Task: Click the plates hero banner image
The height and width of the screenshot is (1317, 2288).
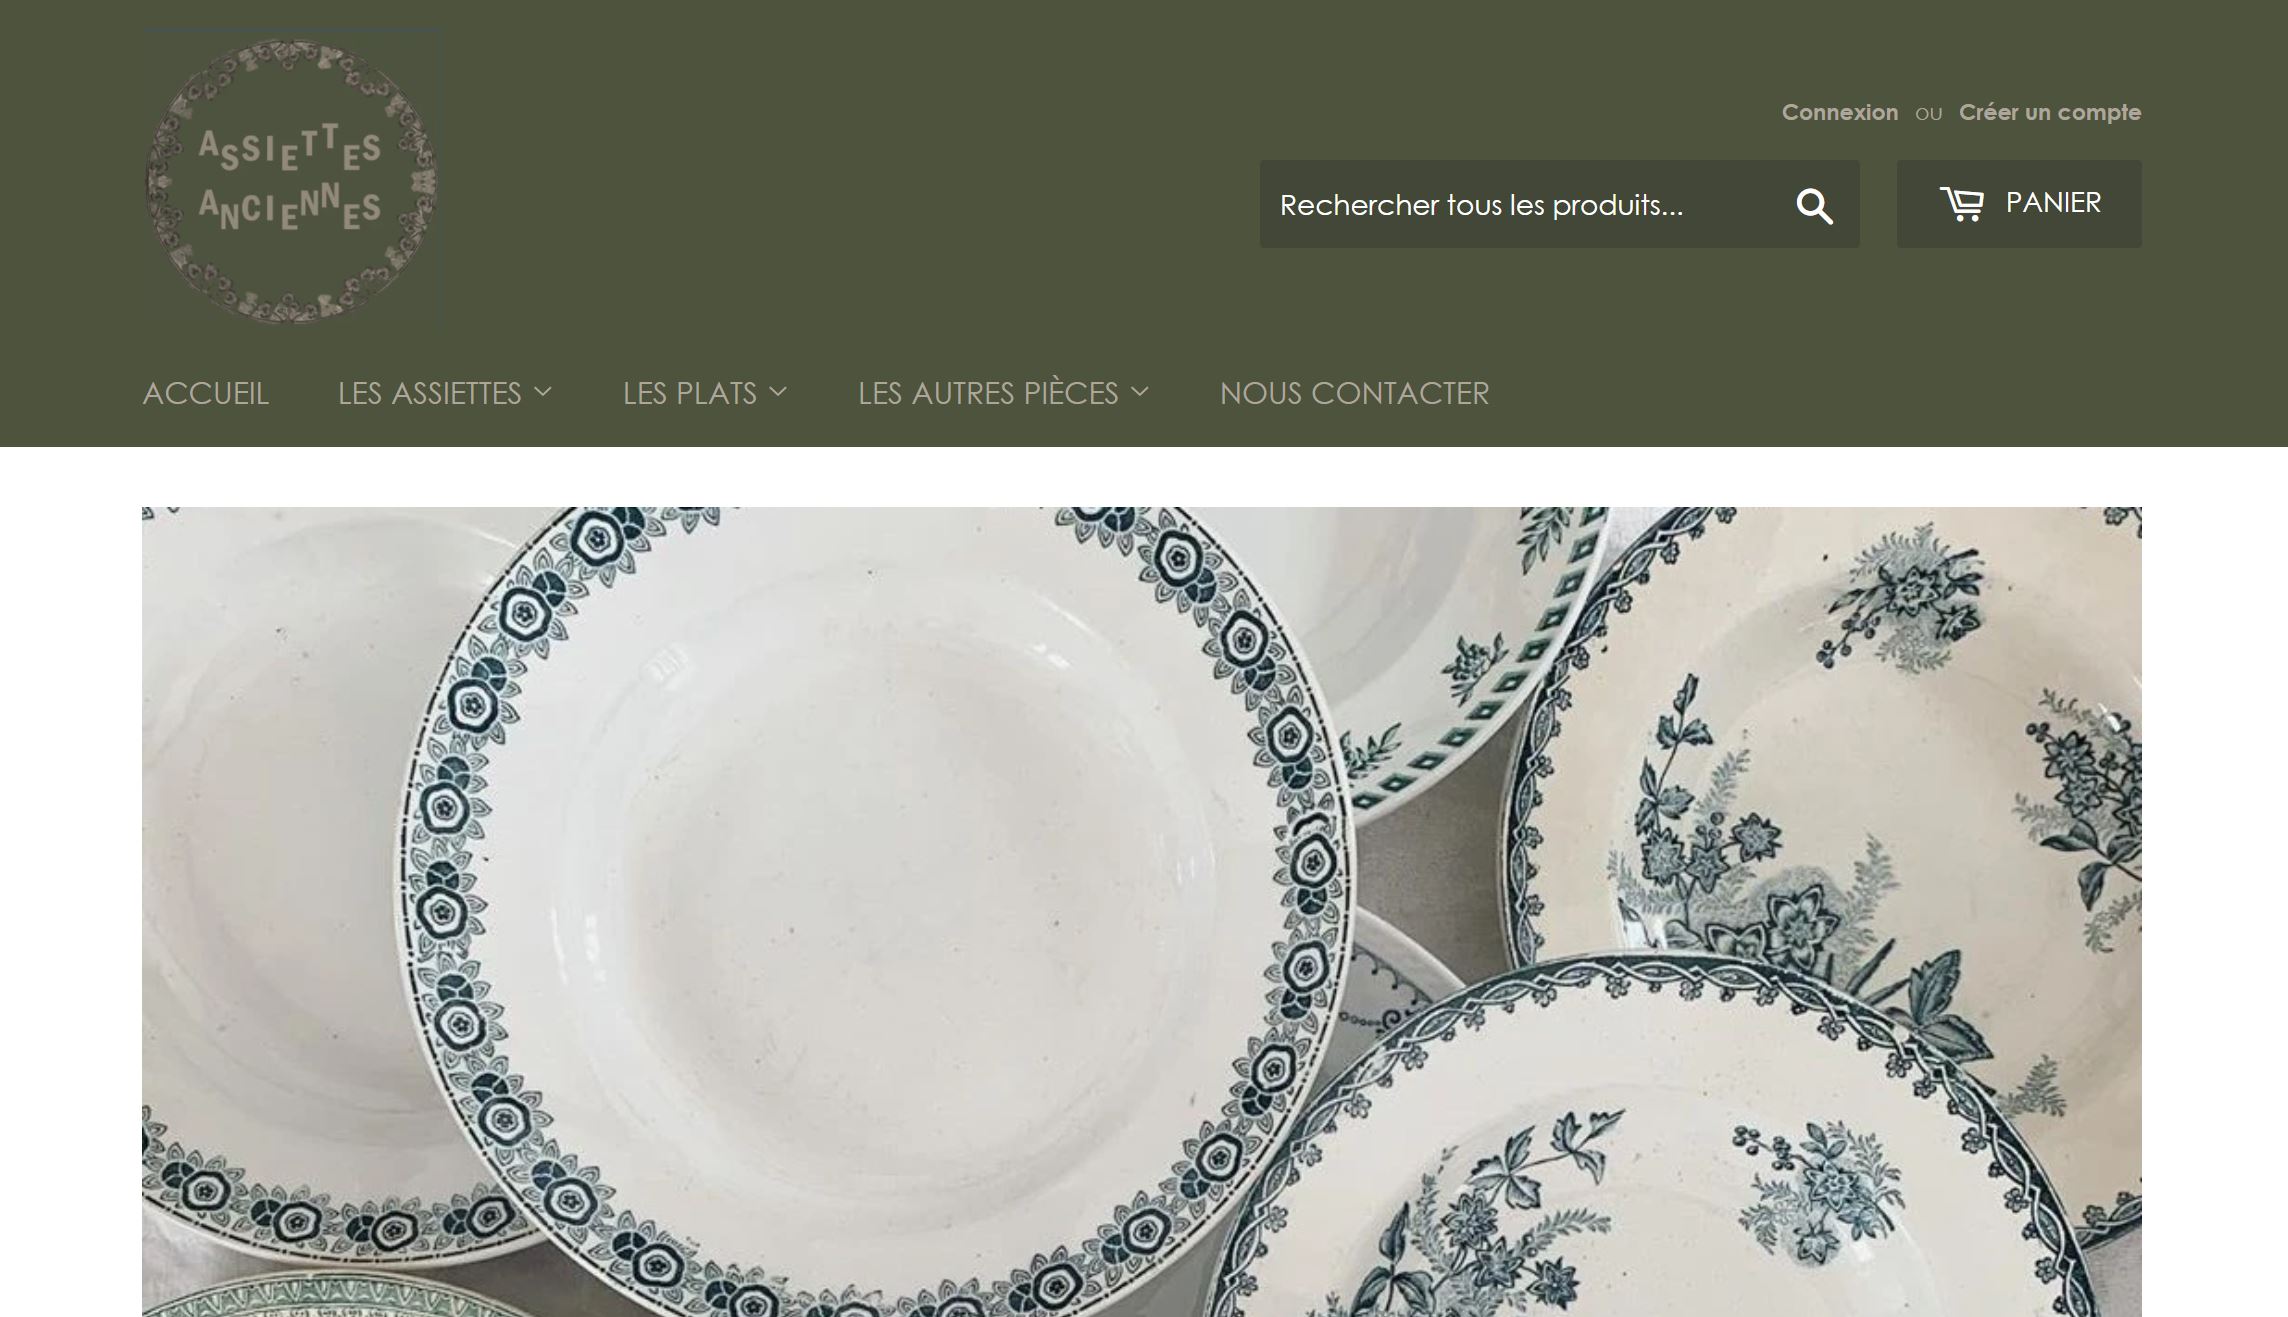Action: pyautogui.click(x=1142, y=912)
